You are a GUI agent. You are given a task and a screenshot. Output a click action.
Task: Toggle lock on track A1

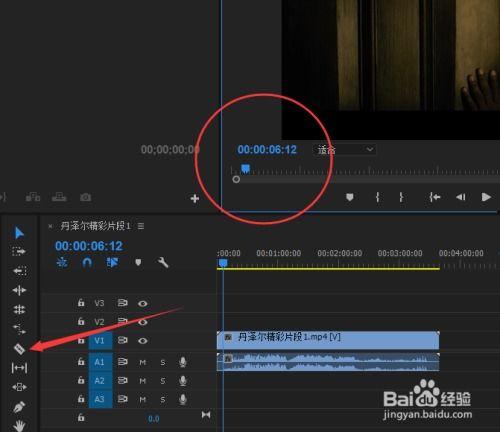coord(81,361)
